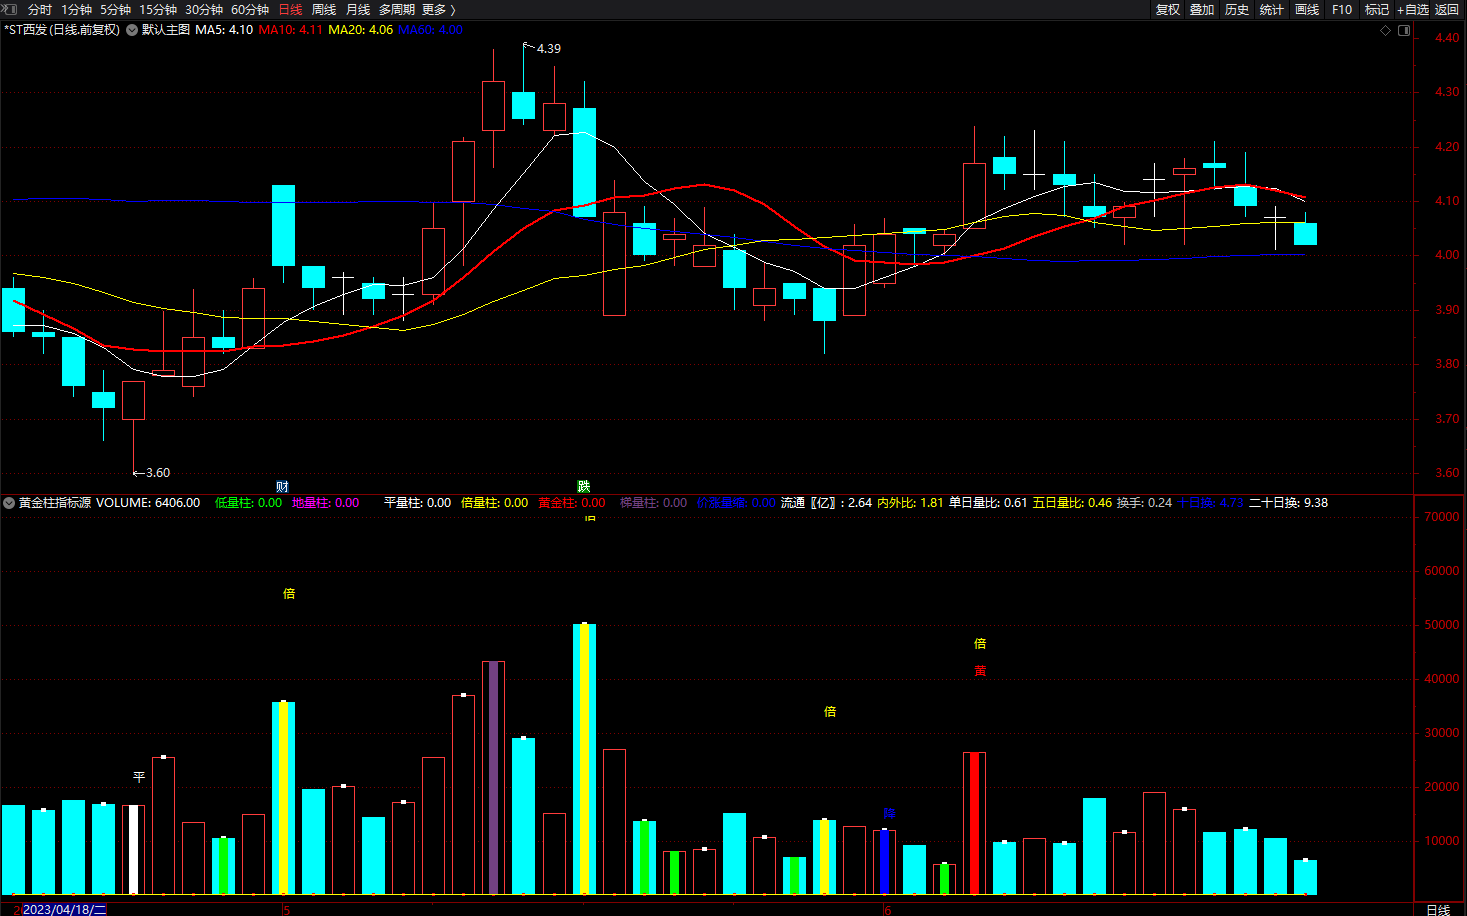Toggle the side panel layout icon
The image size is (1467, 916).
tap(1404, 31)
